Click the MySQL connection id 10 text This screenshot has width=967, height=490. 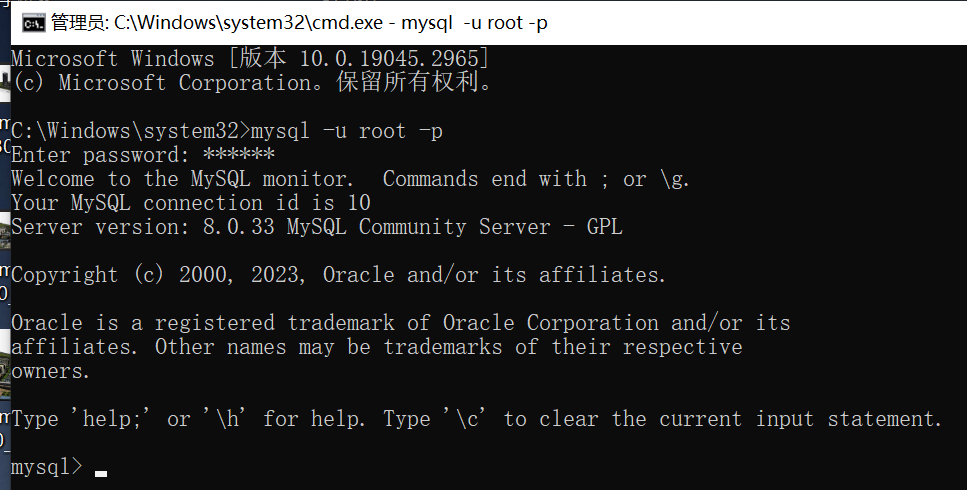tap(191, 203)
